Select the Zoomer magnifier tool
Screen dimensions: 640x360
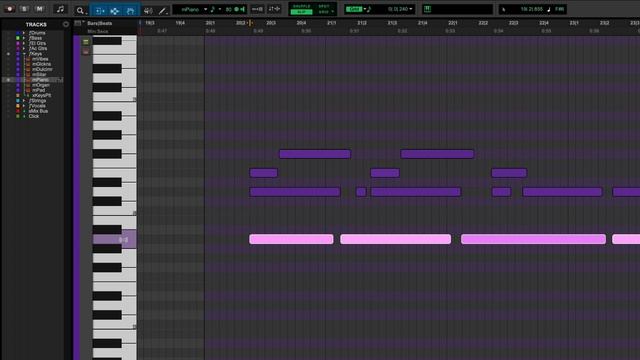point(81,11)
